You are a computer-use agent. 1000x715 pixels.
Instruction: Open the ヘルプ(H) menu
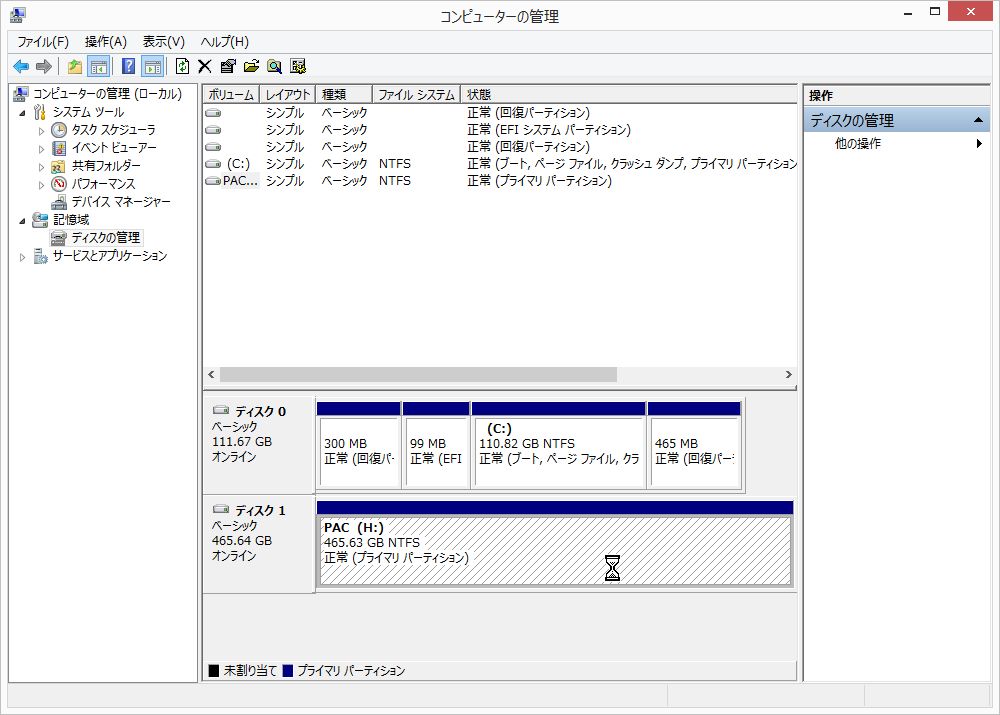pyautogui.click(x=224, y=42)
